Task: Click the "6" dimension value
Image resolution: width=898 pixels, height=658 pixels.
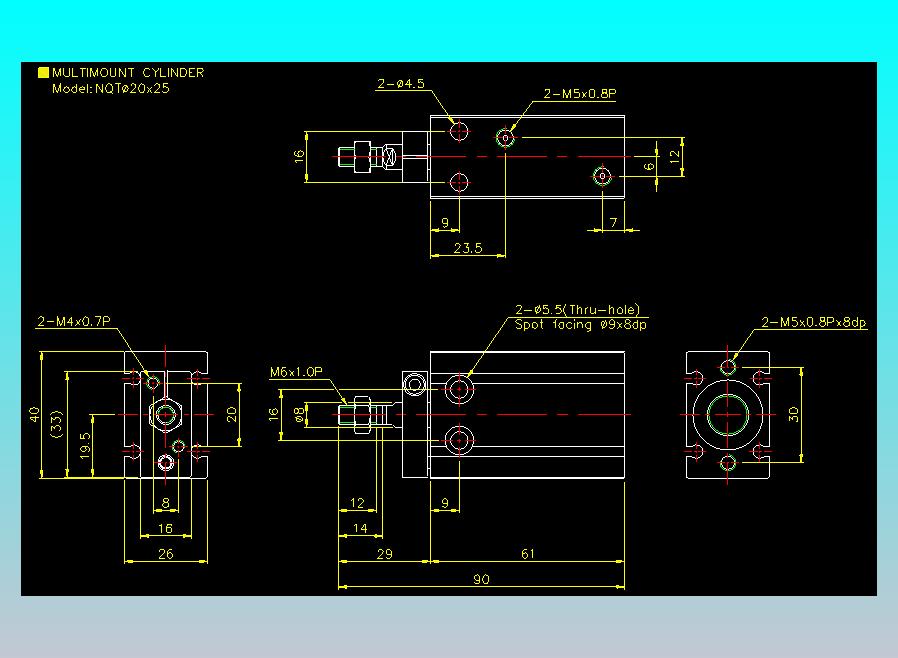Action: pyautogui.click(x=649, y=166)
